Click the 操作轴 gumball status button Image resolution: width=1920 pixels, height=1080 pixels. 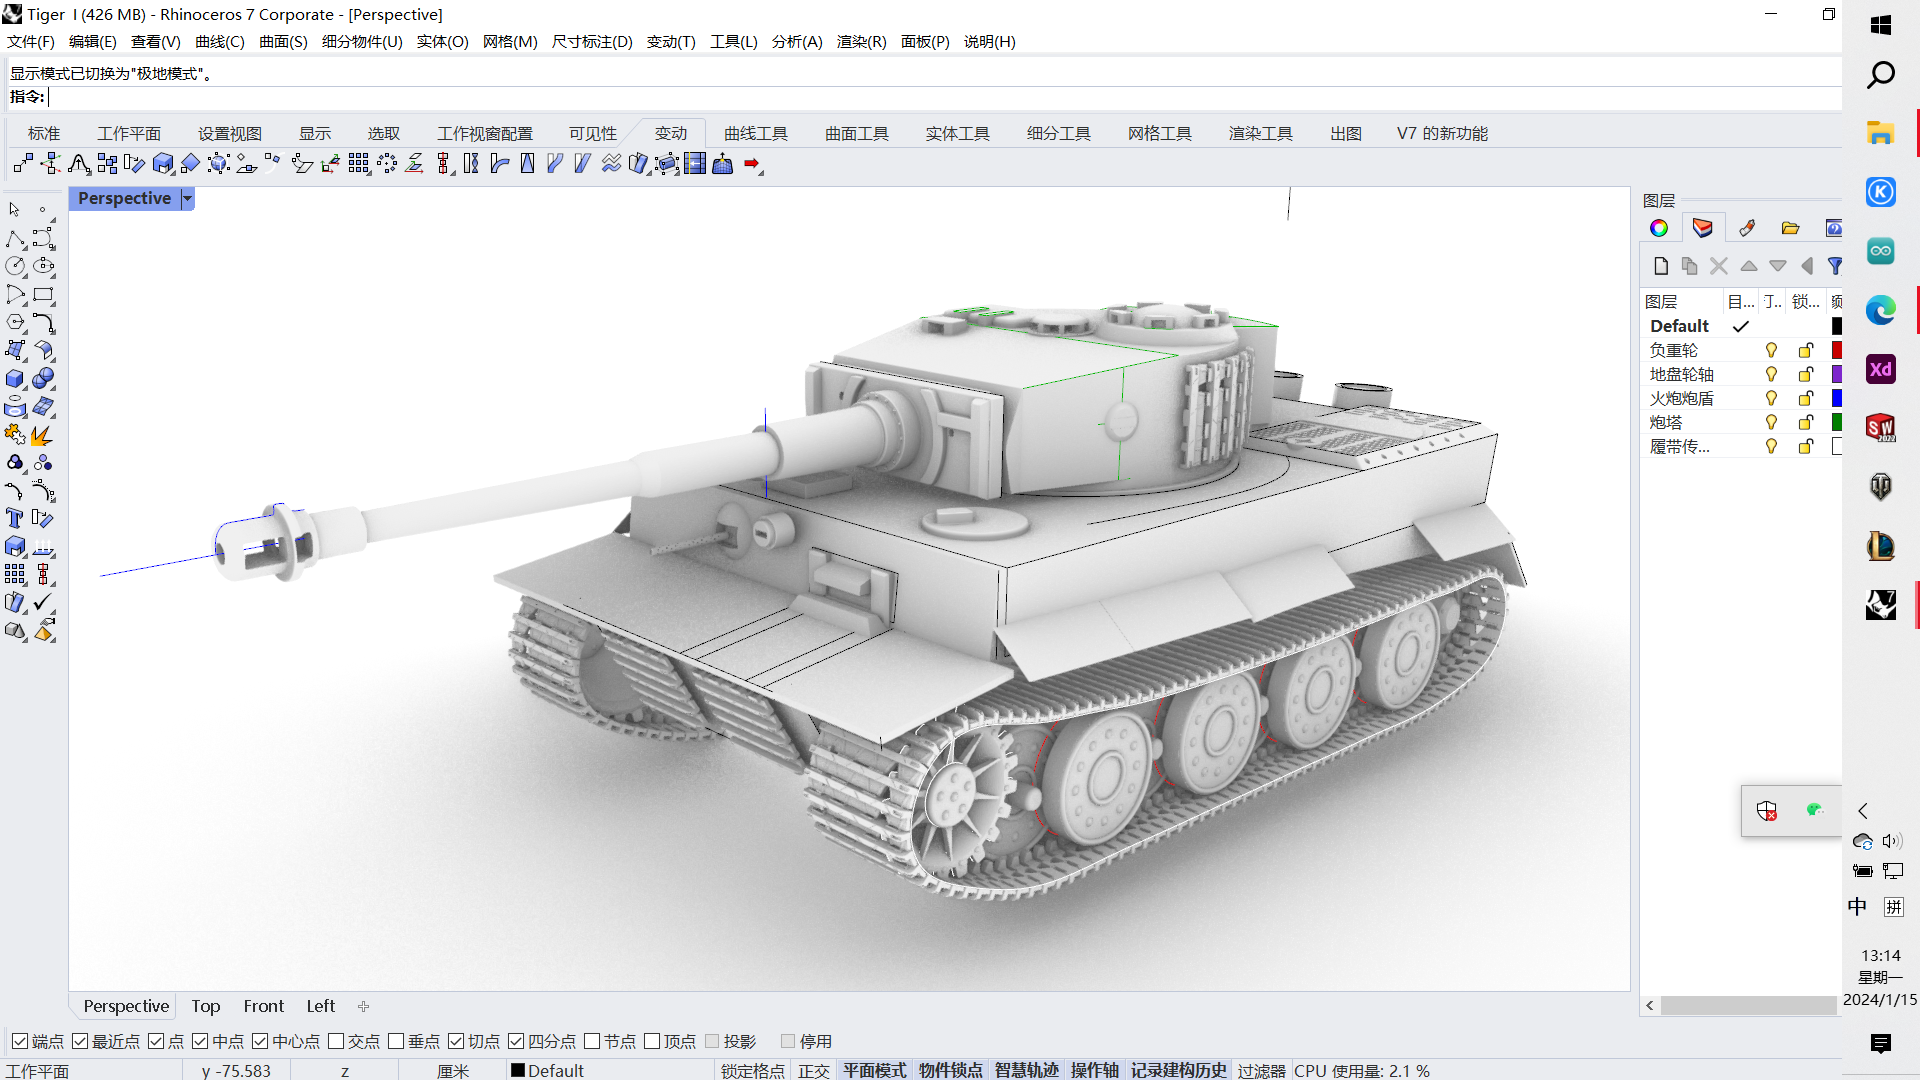[x=1094, y=1070]
